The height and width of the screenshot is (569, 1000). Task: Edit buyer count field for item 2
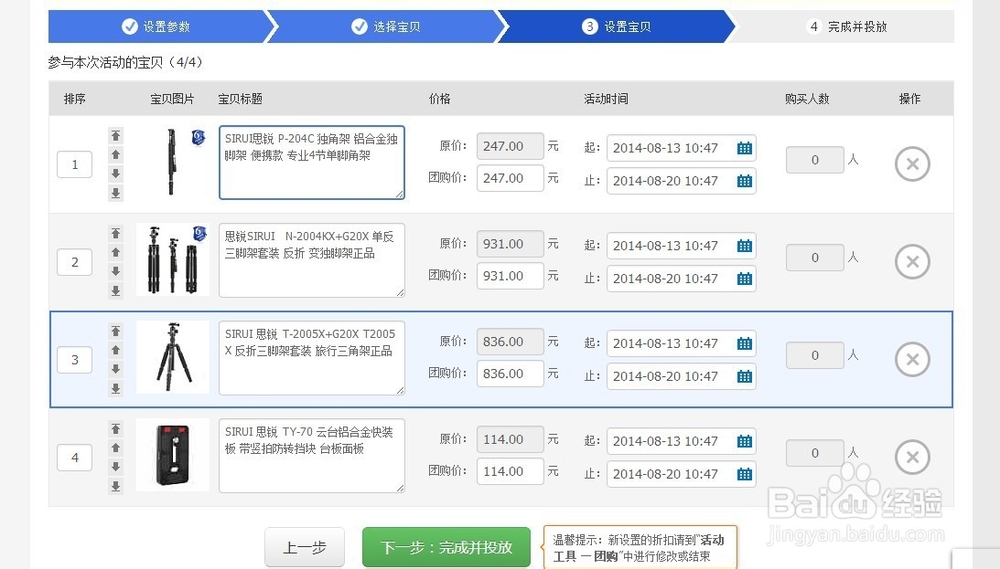815,258
